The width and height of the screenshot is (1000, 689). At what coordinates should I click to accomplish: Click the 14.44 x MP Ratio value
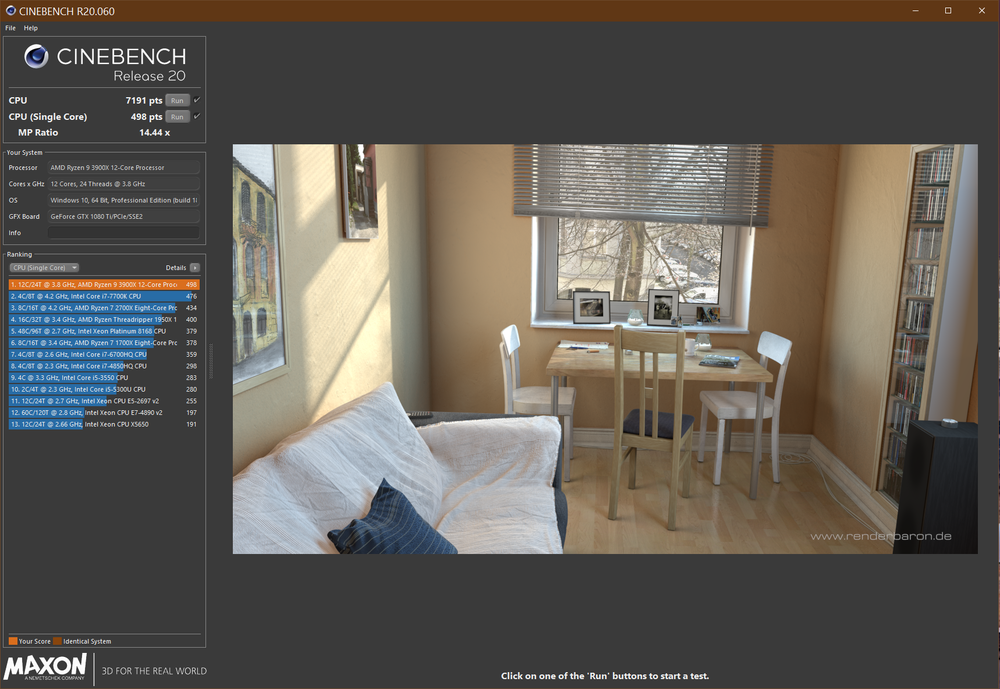click(x=154, y=133)
